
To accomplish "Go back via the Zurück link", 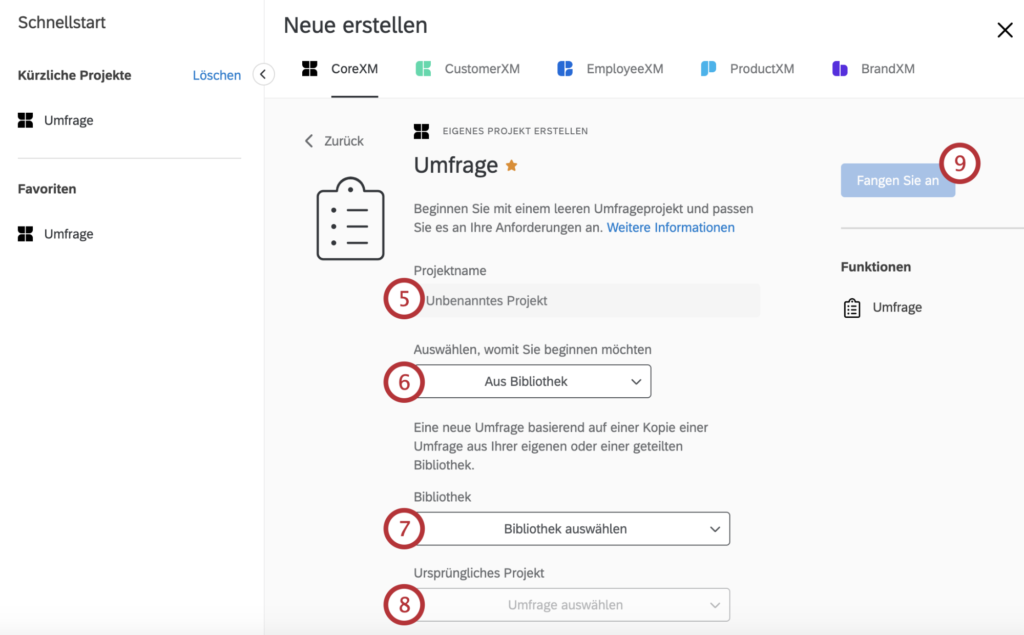I will point(344,141).
